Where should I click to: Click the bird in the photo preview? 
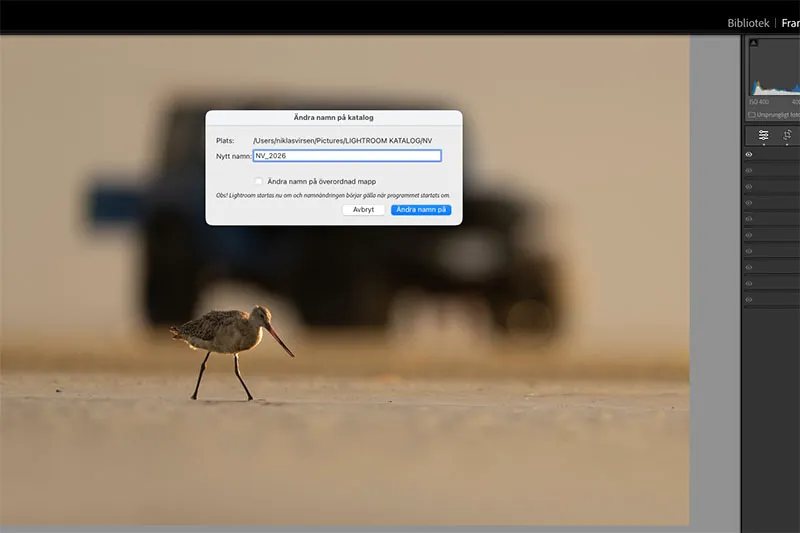(232, 352)
